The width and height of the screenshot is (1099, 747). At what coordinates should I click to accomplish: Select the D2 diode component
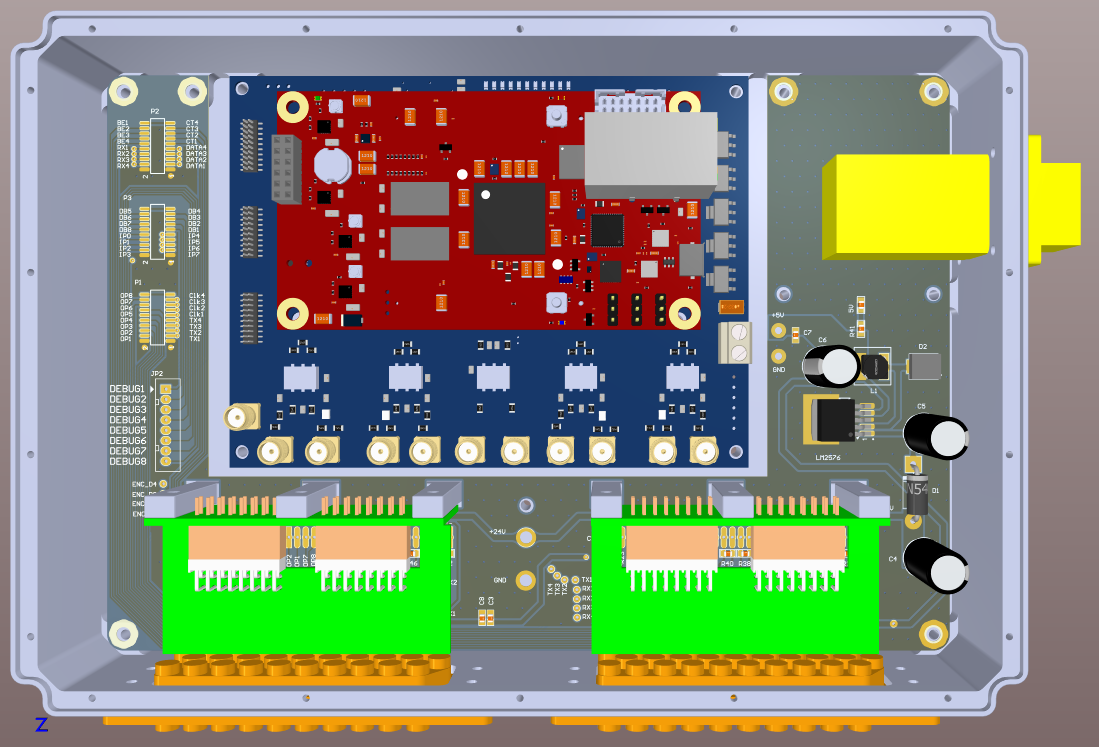pos(923,366)
